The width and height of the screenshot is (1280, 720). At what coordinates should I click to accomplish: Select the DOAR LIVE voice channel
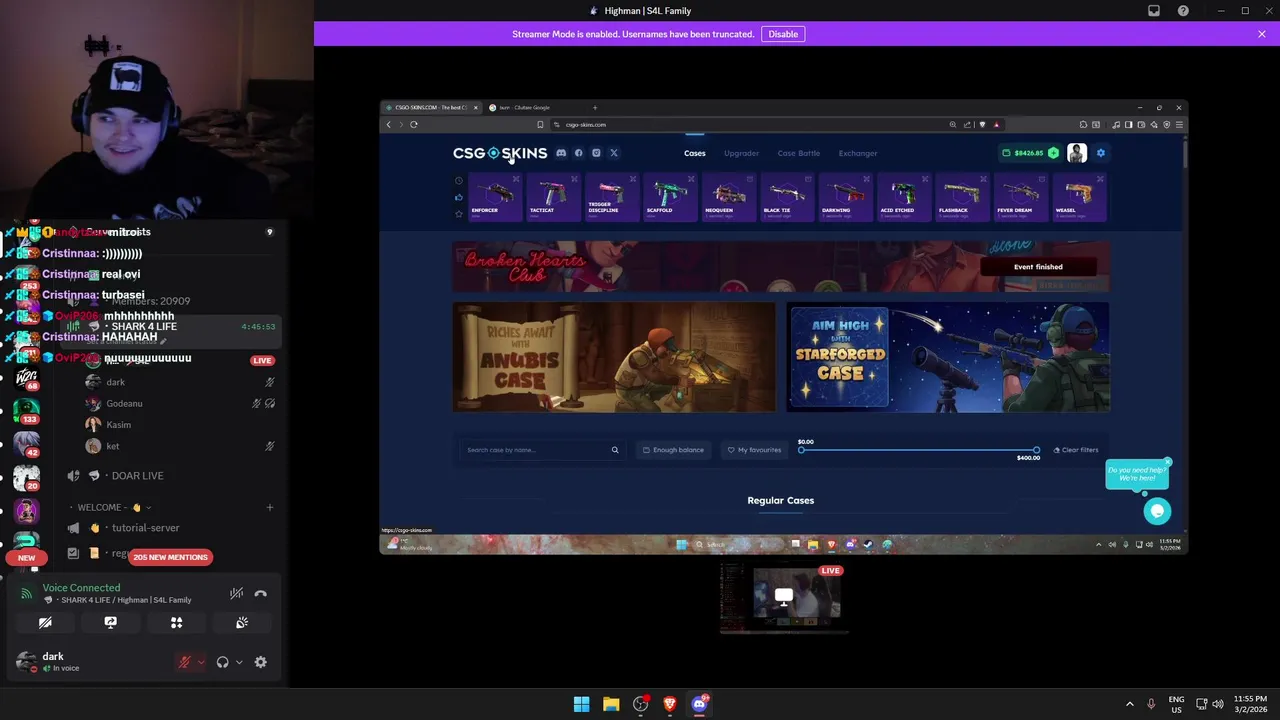[137, 476]
